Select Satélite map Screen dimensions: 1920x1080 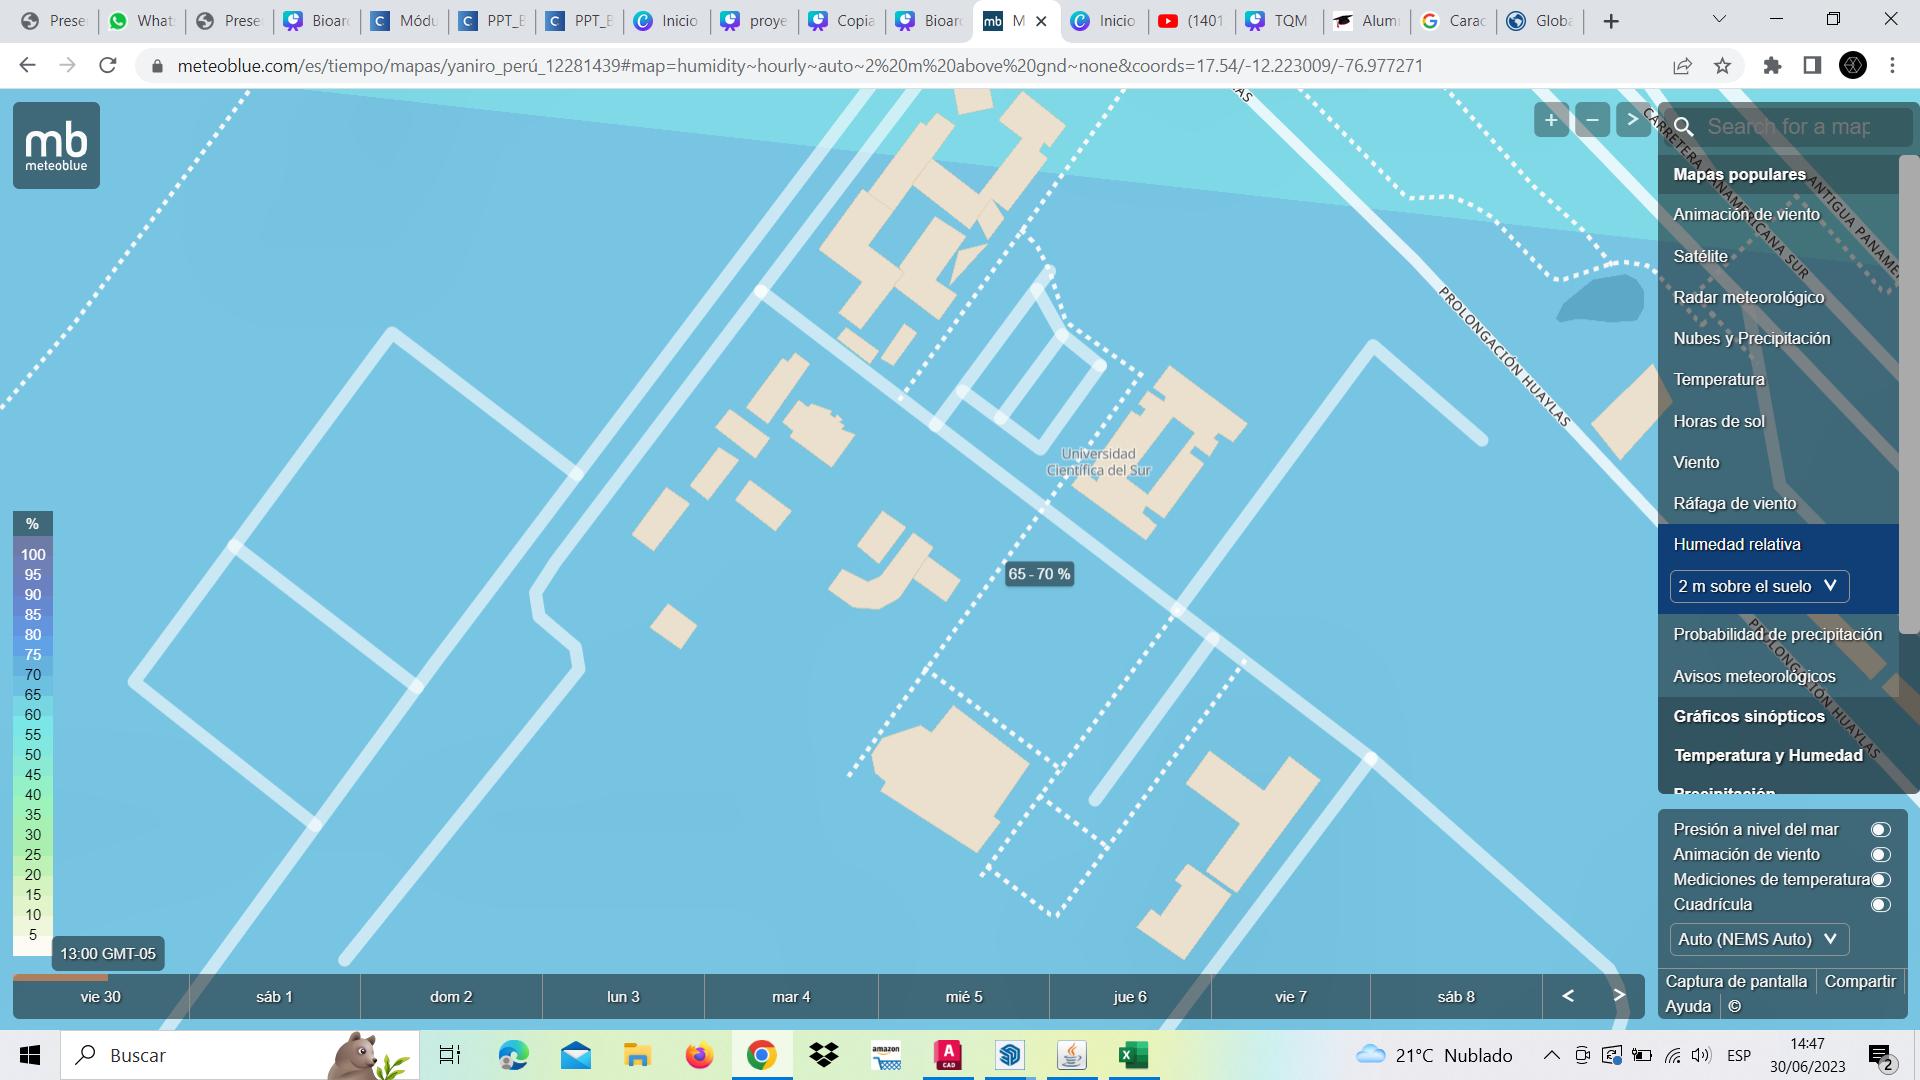(x=1700, y=256)
